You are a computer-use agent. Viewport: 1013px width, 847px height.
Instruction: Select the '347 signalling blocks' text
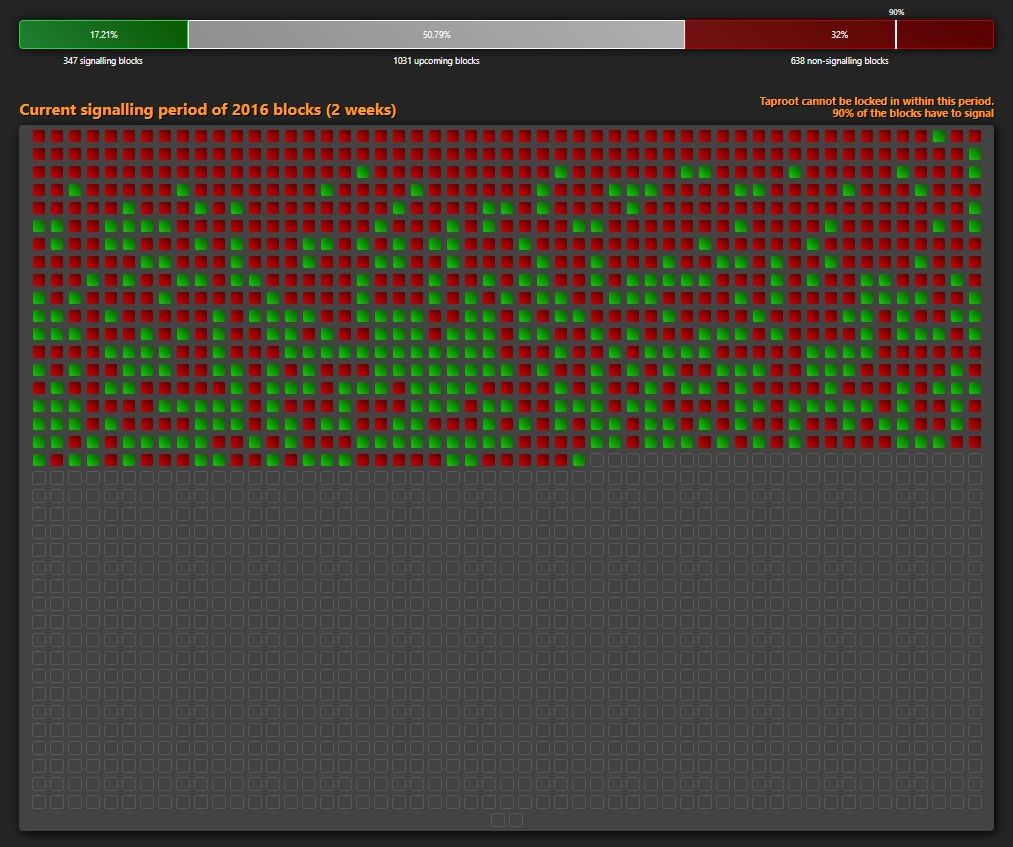pyautogui.click(x=103, y=61)
